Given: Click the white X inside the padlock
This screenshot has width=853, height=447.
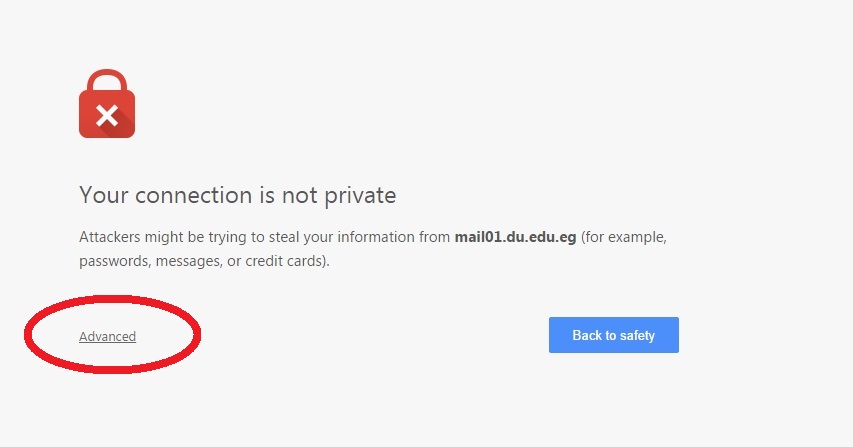Looking at the screenshot, I should [x=107, y=116].
